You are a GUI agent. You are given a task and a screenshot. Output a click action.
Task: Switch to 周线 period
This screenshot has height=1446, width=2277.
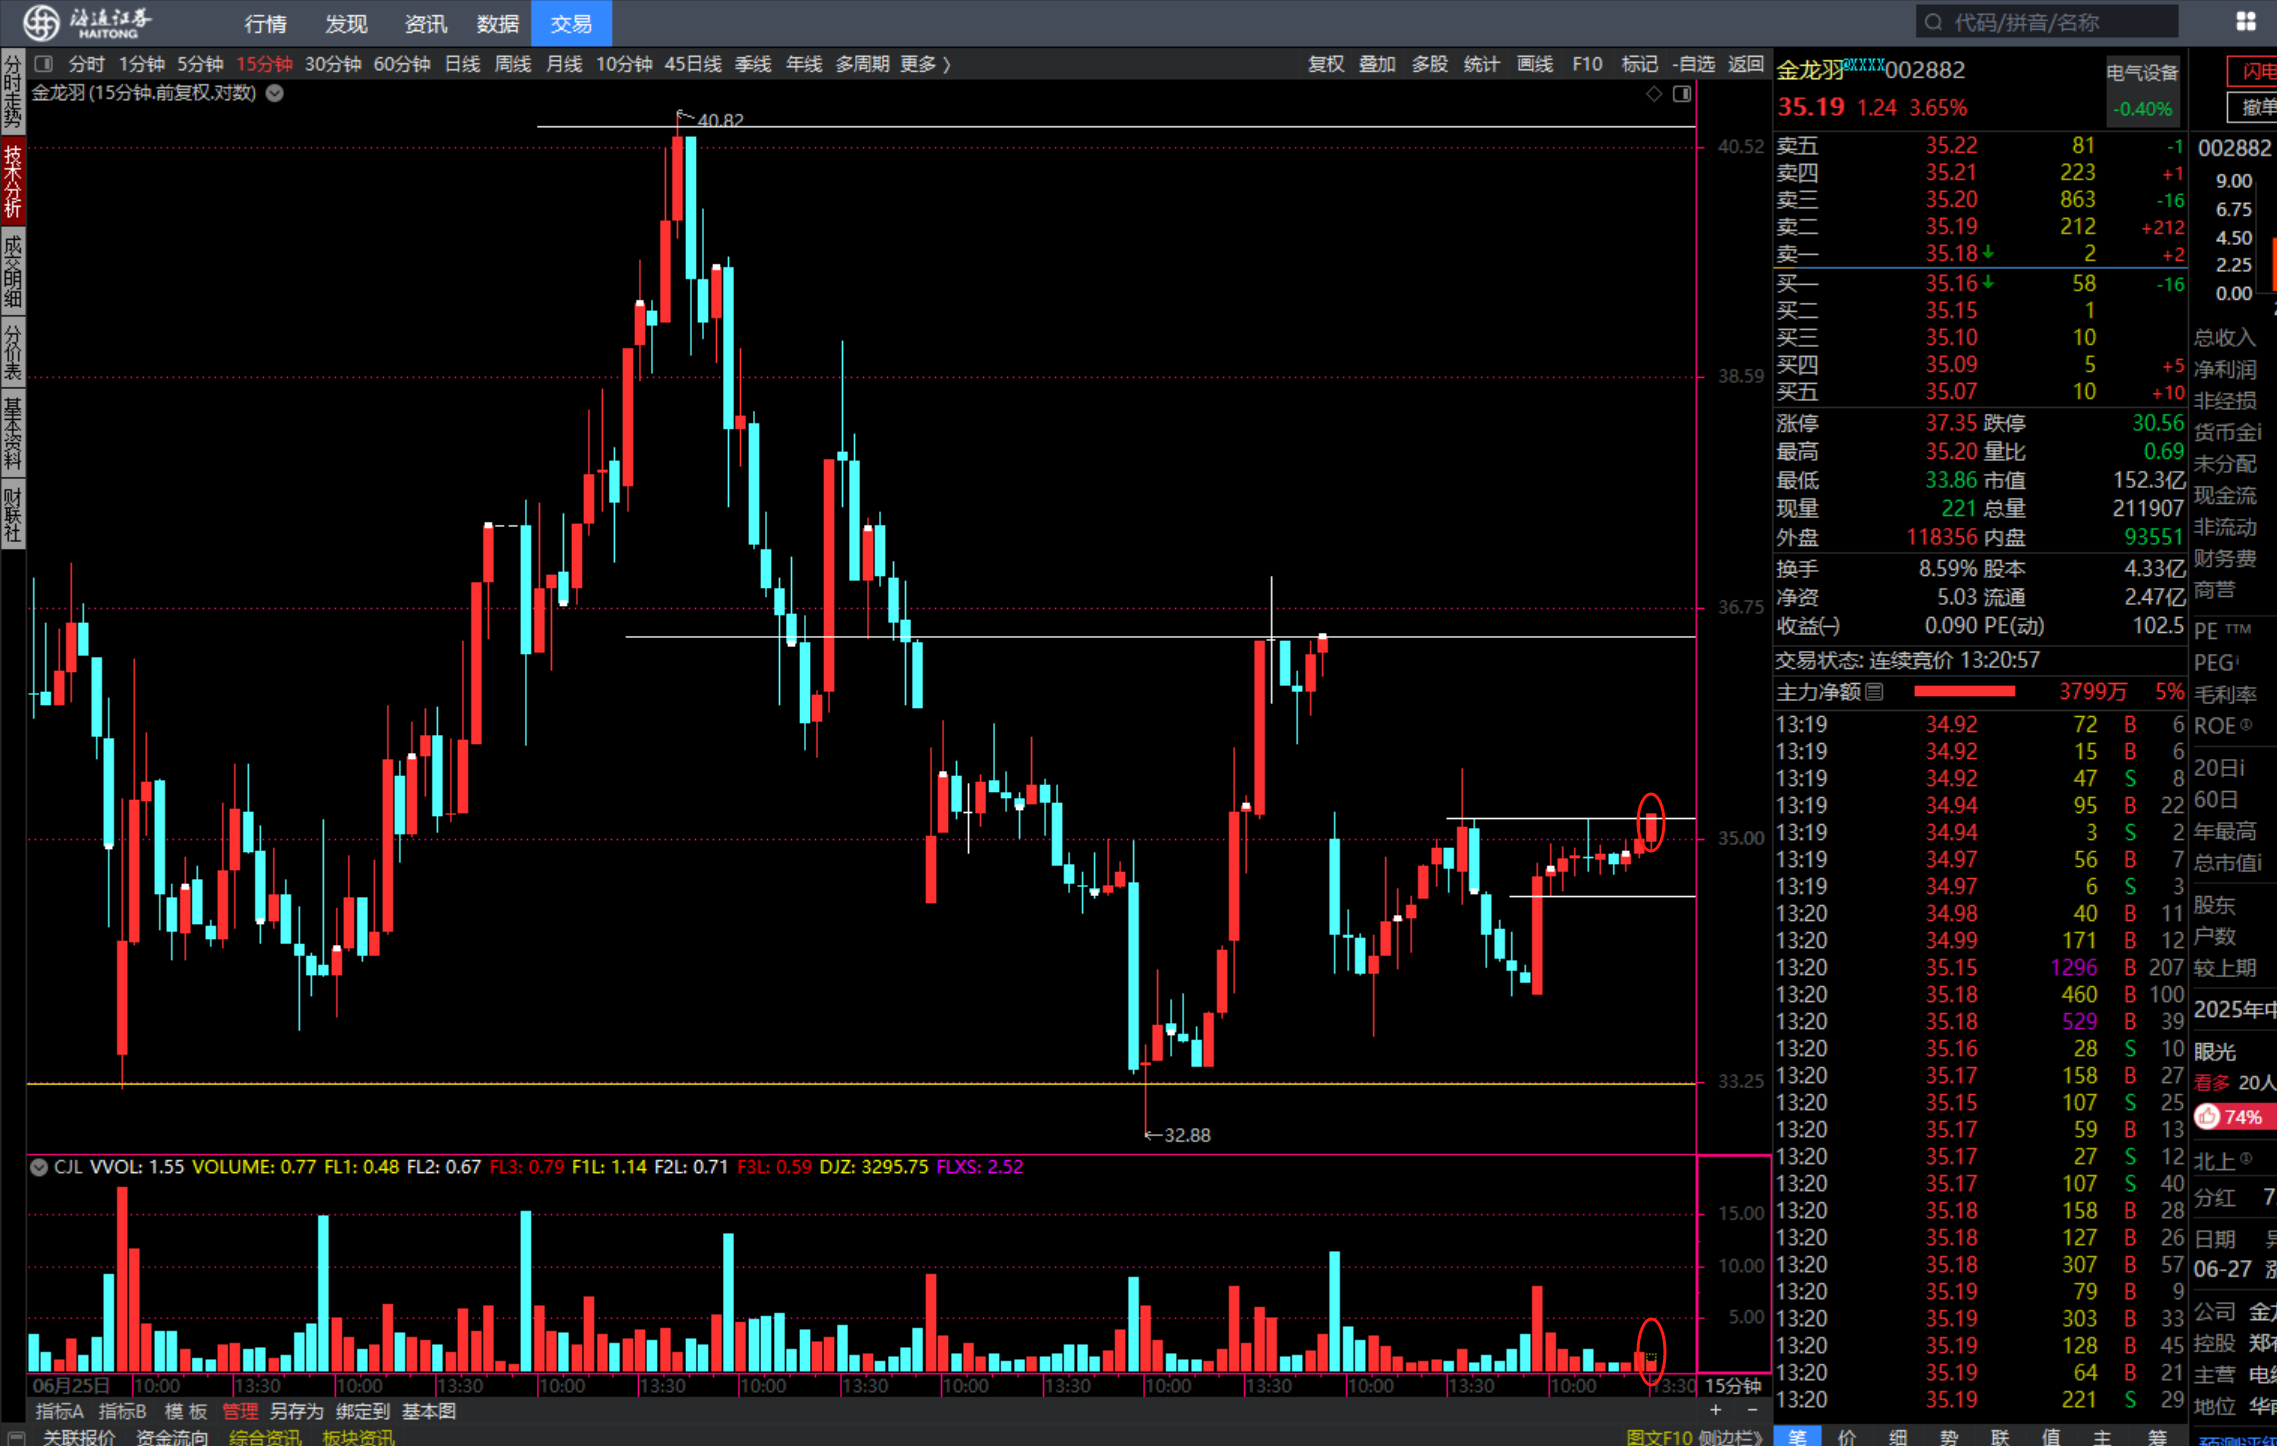pos(513,64)
